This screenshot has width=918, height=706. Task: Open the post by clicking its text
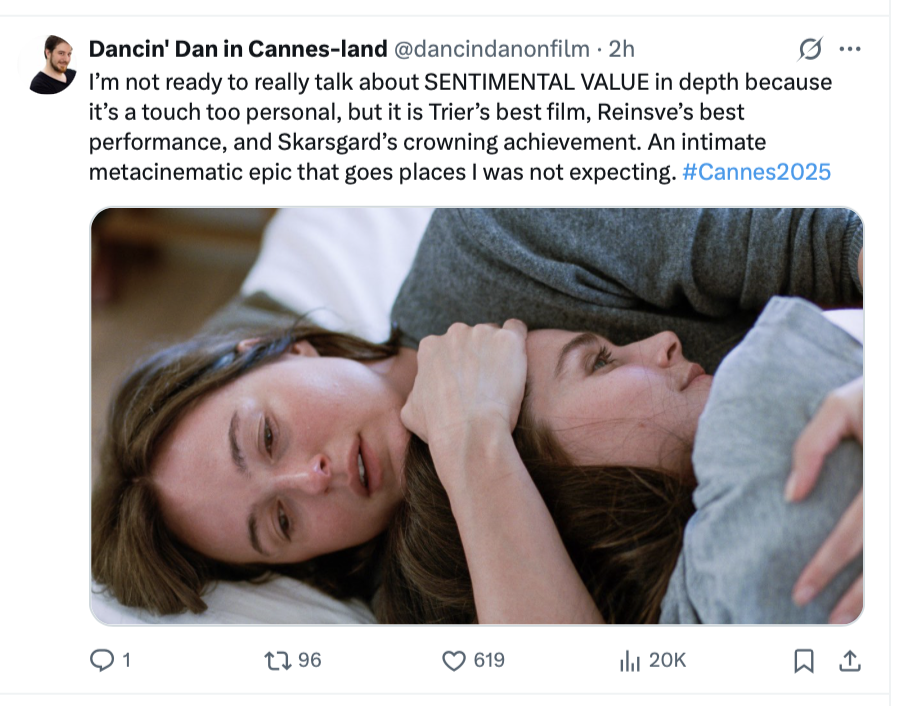[400, 141]
